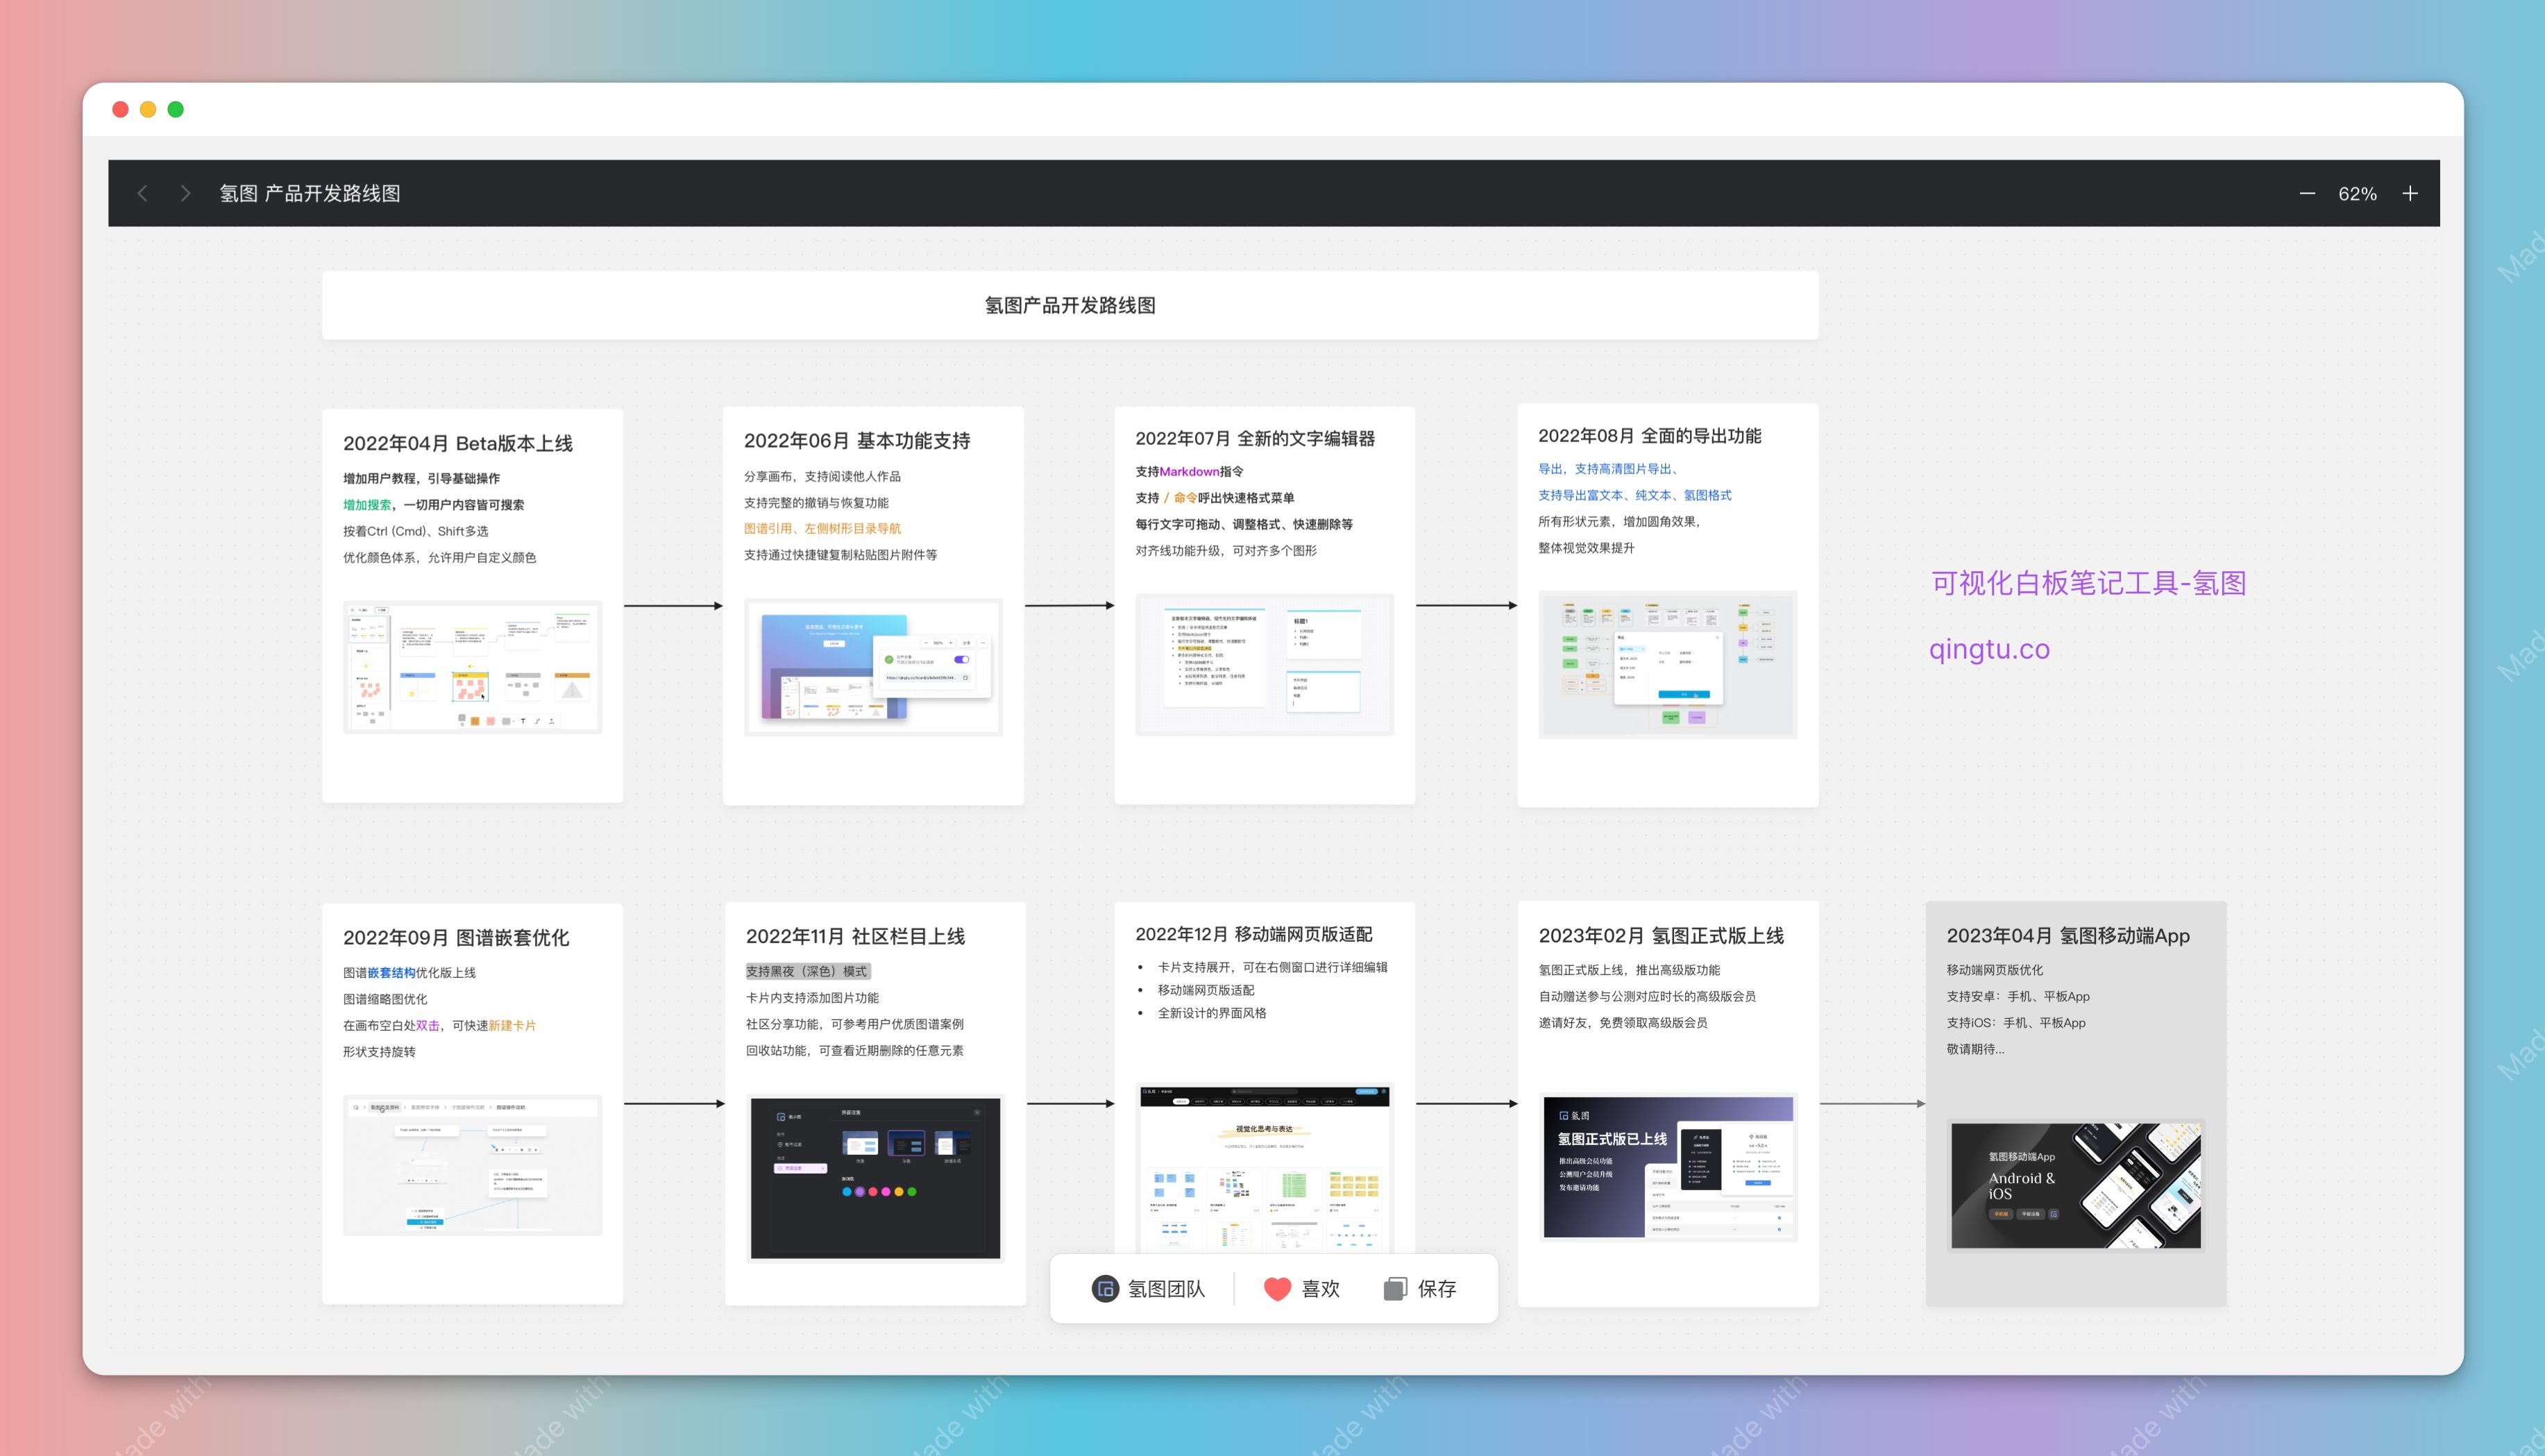Screen dimensions: 2545x1456
Task: Open the 视觉化思考与表达 screenshot thumbnail
Action: [1264, 1168]
